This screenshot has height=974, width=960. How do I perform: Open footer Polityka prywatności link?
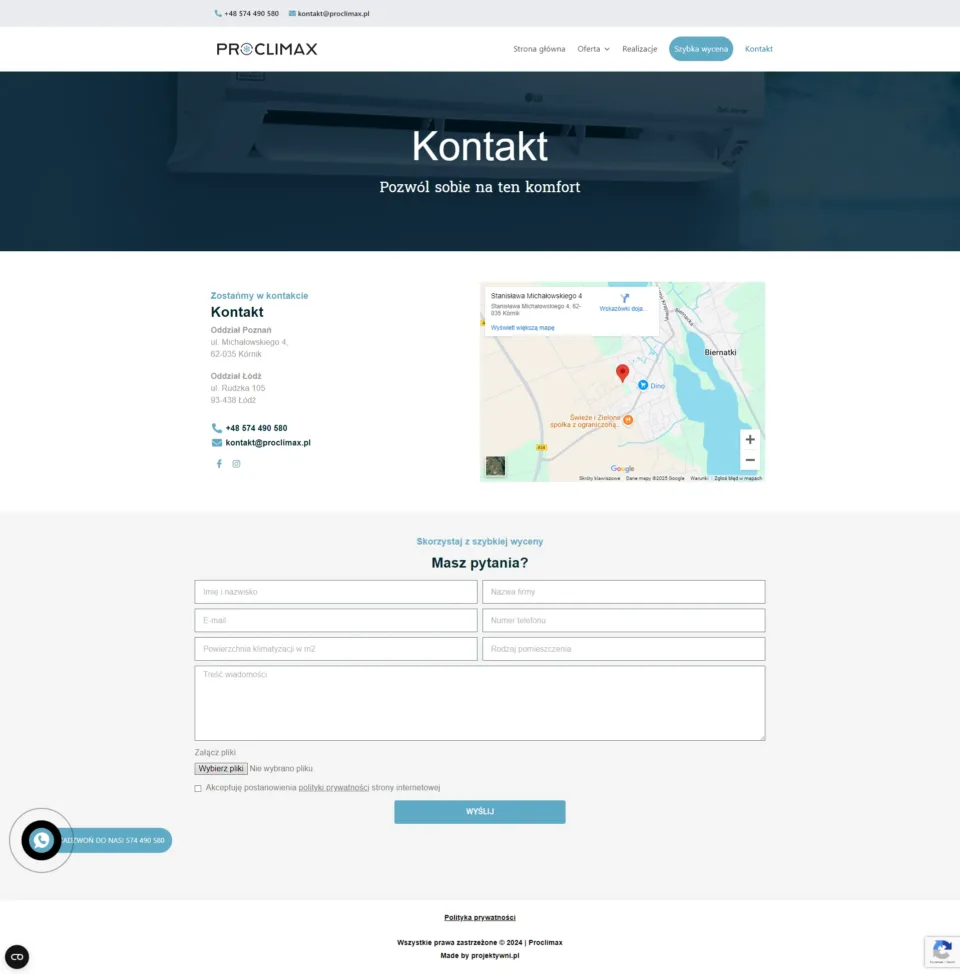[480, 917]
